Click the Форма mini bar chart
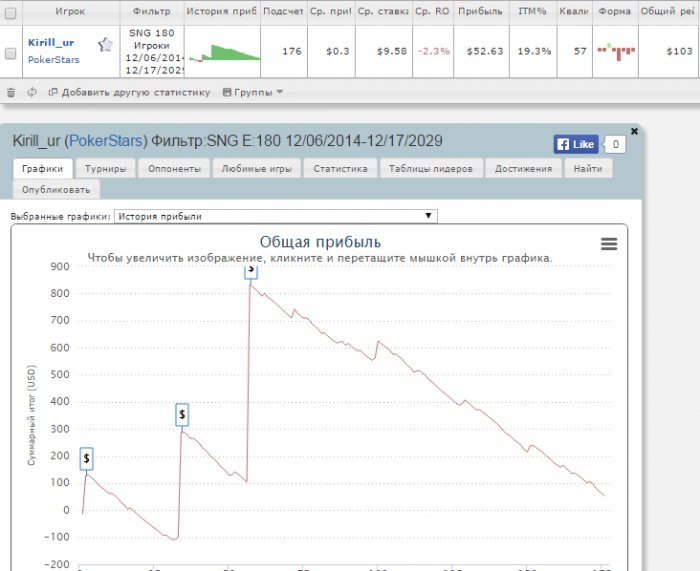 (x=617, y=51)
